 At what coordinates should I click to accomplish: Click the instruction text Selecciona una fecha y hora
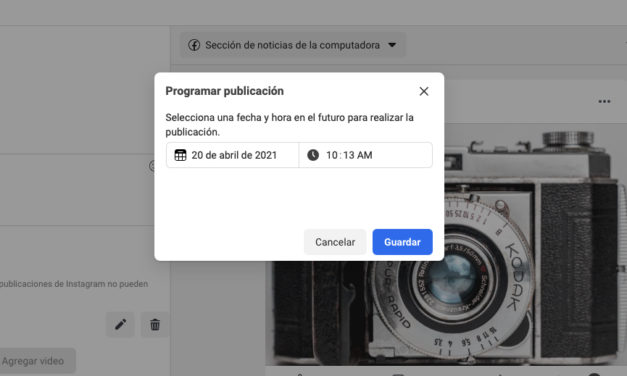(x=290, y=124)
